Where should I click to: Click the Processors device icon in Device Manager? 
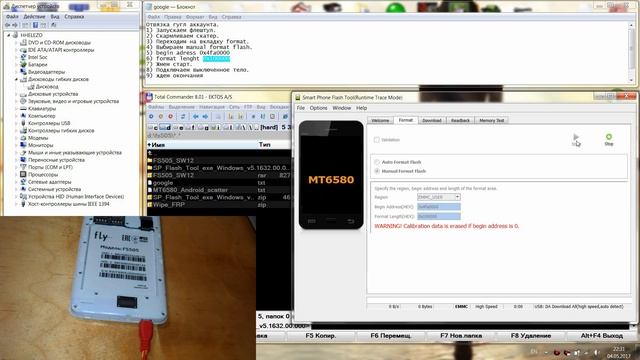(23, 174)
